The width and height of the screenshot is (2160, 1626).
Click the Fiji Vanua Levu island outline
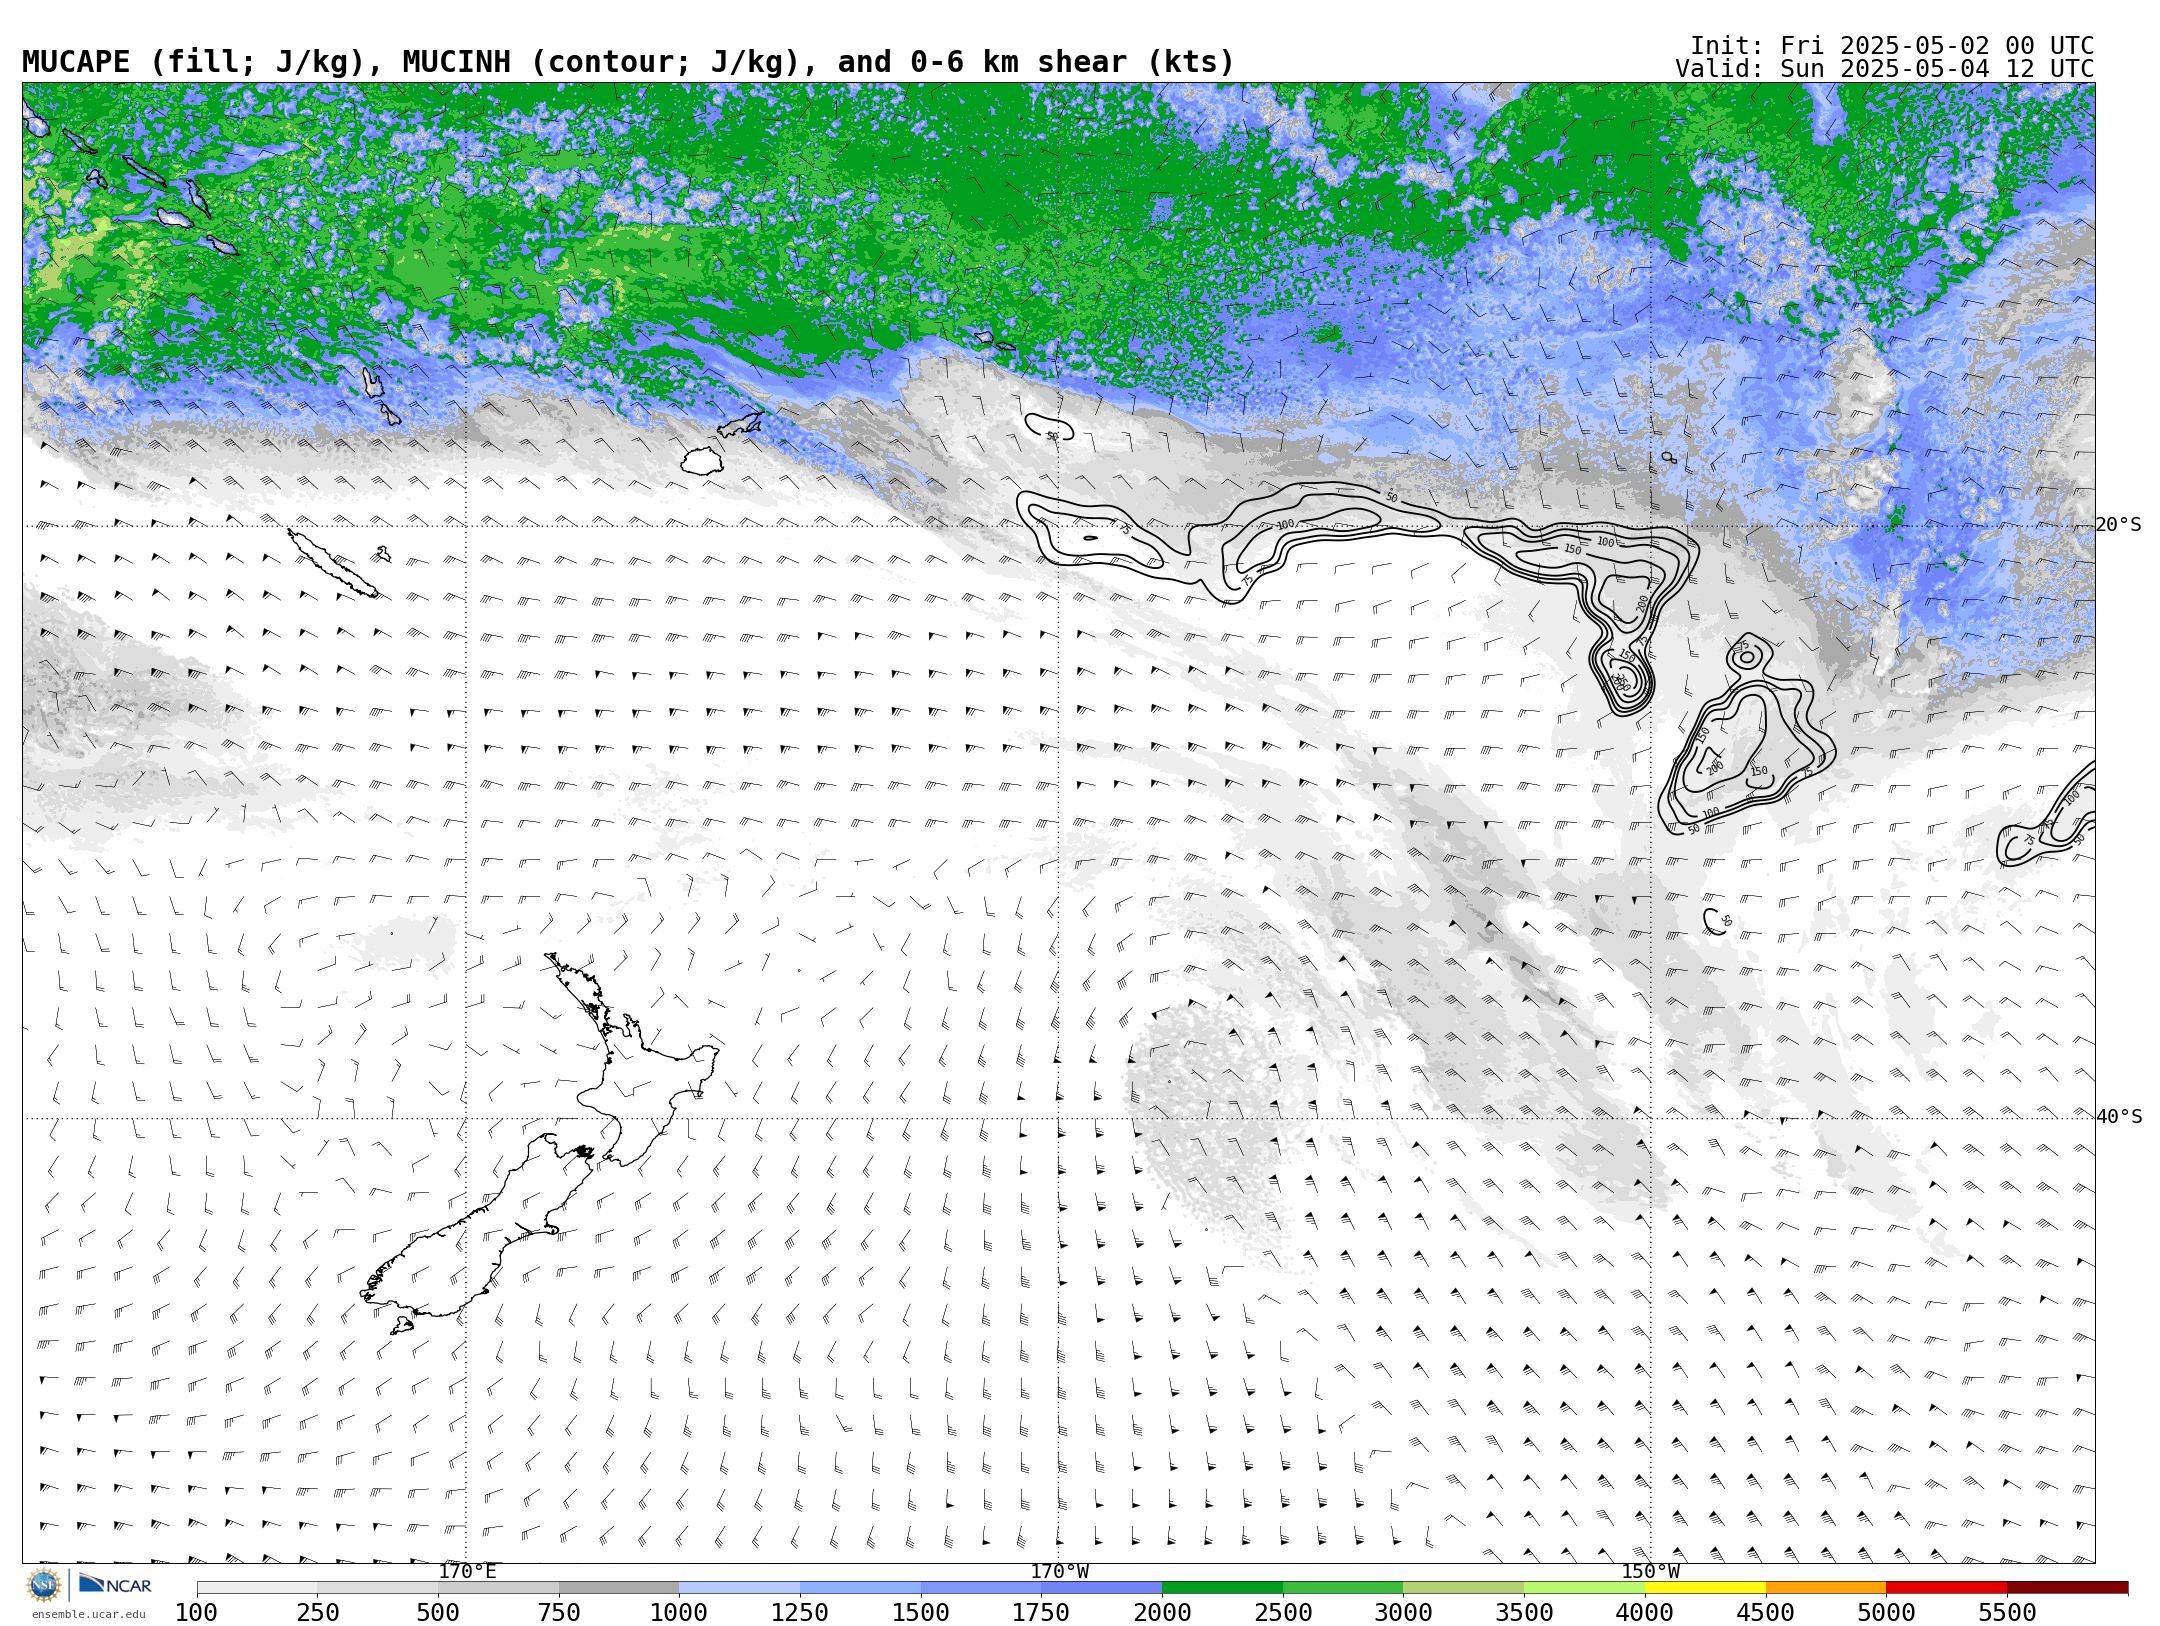[740, 425]
